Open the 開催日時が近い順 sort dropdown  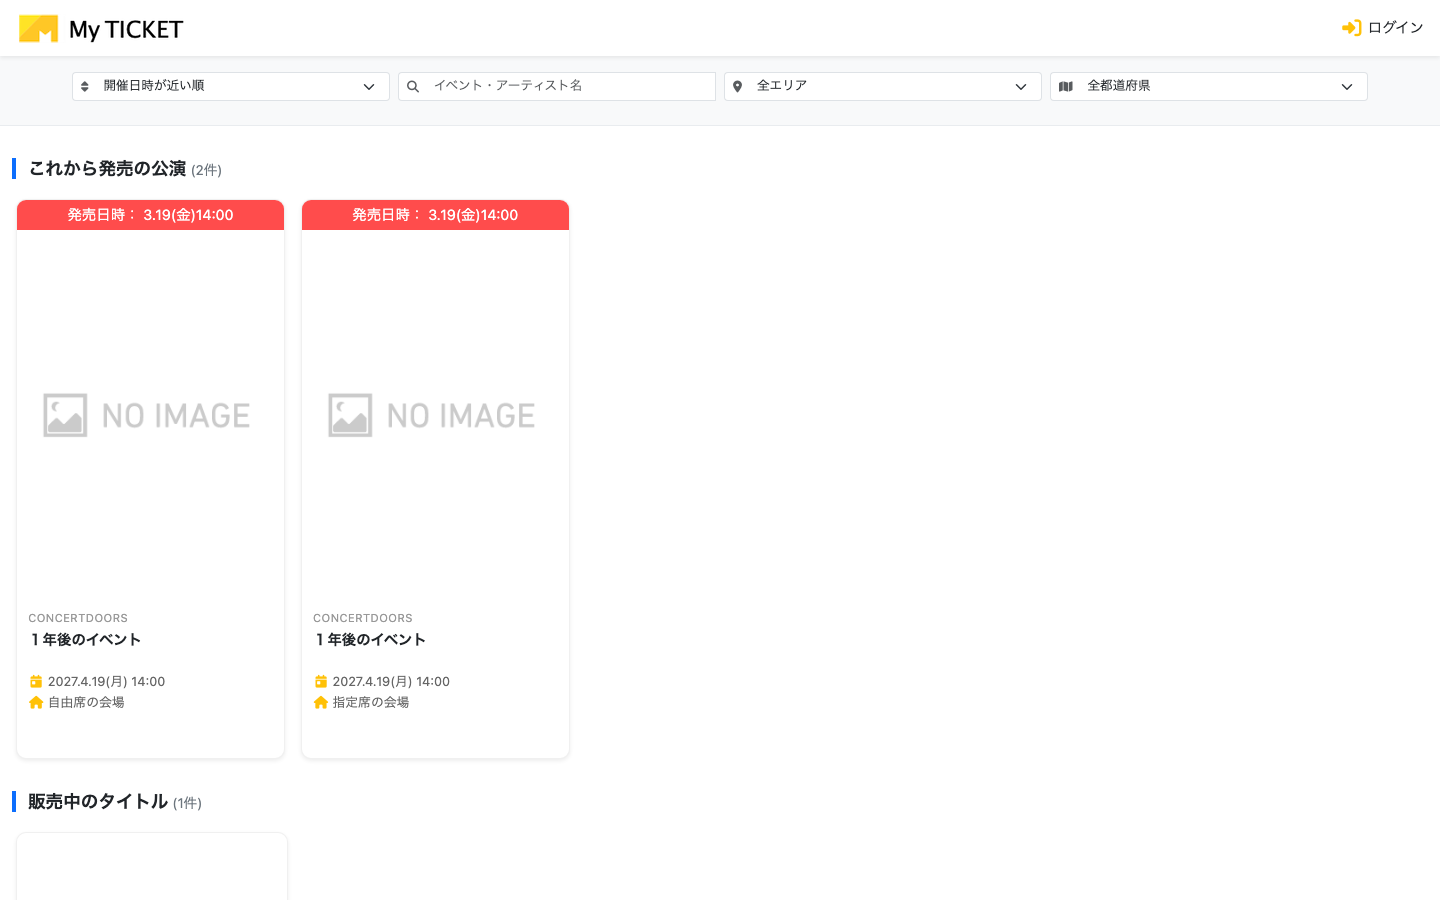point(231,86)
